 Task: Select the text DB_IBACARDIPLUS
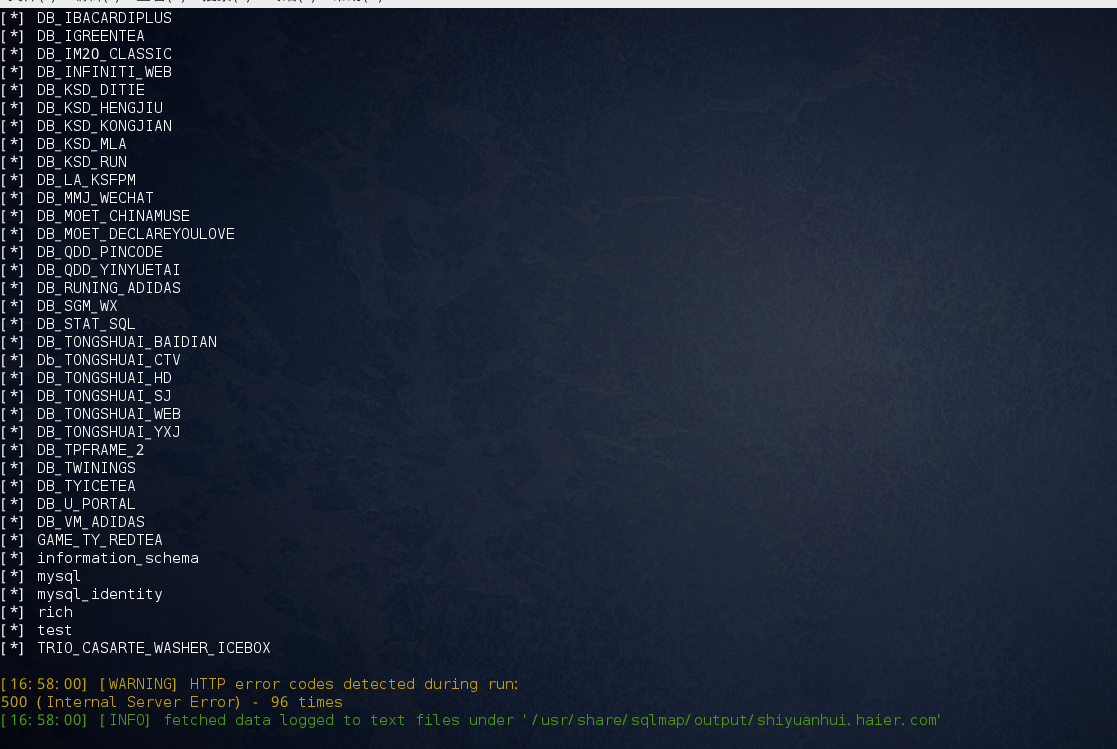click(x=104, y=18)
